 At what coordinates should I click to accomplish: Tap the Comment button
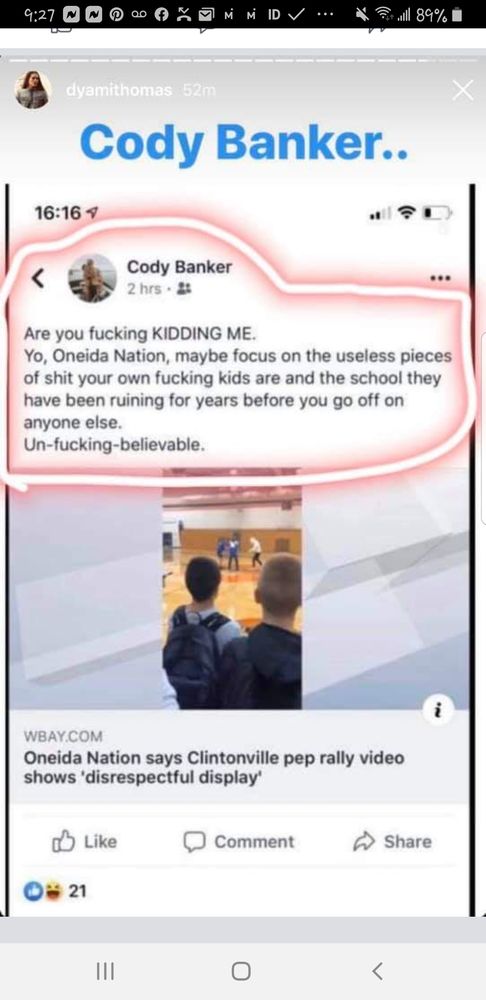239,841
